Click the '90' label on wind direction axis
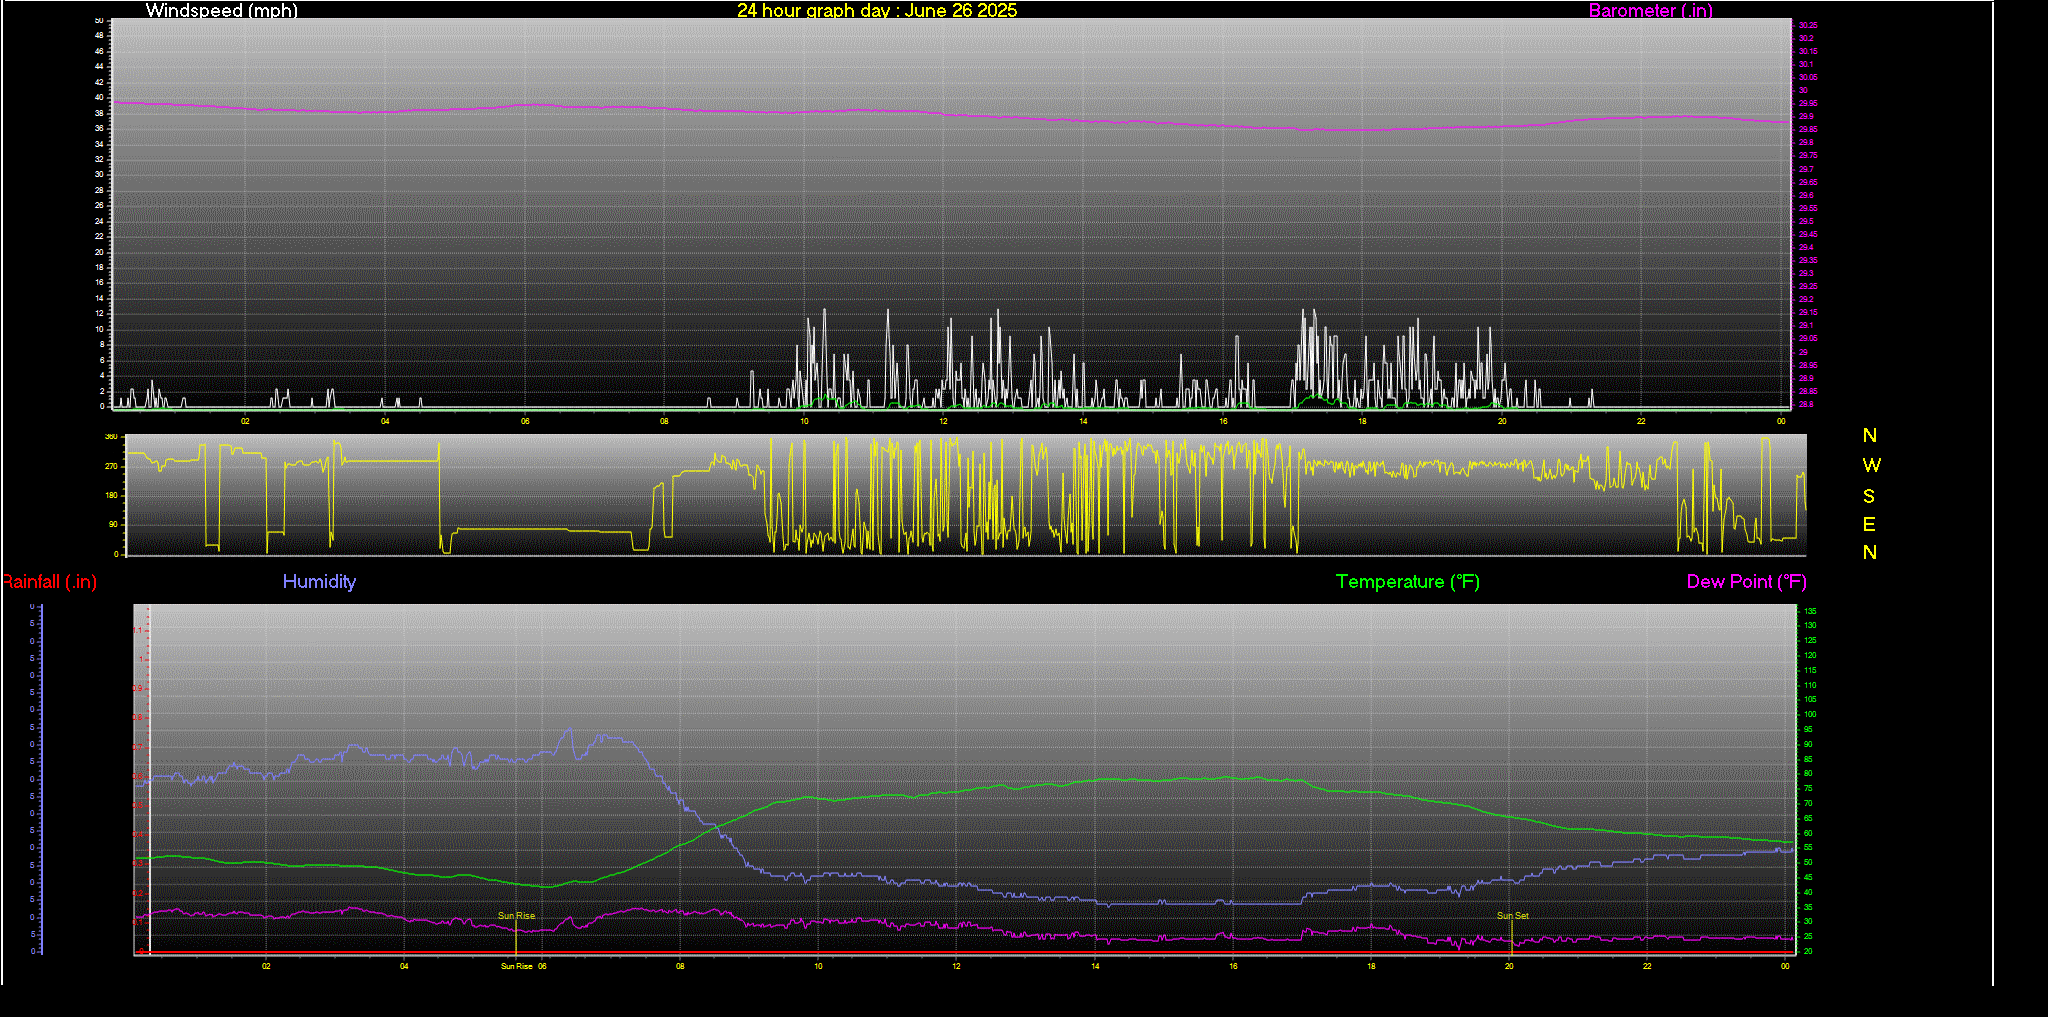Screen dimensions: 2048x1017 [x=114, y=524]
